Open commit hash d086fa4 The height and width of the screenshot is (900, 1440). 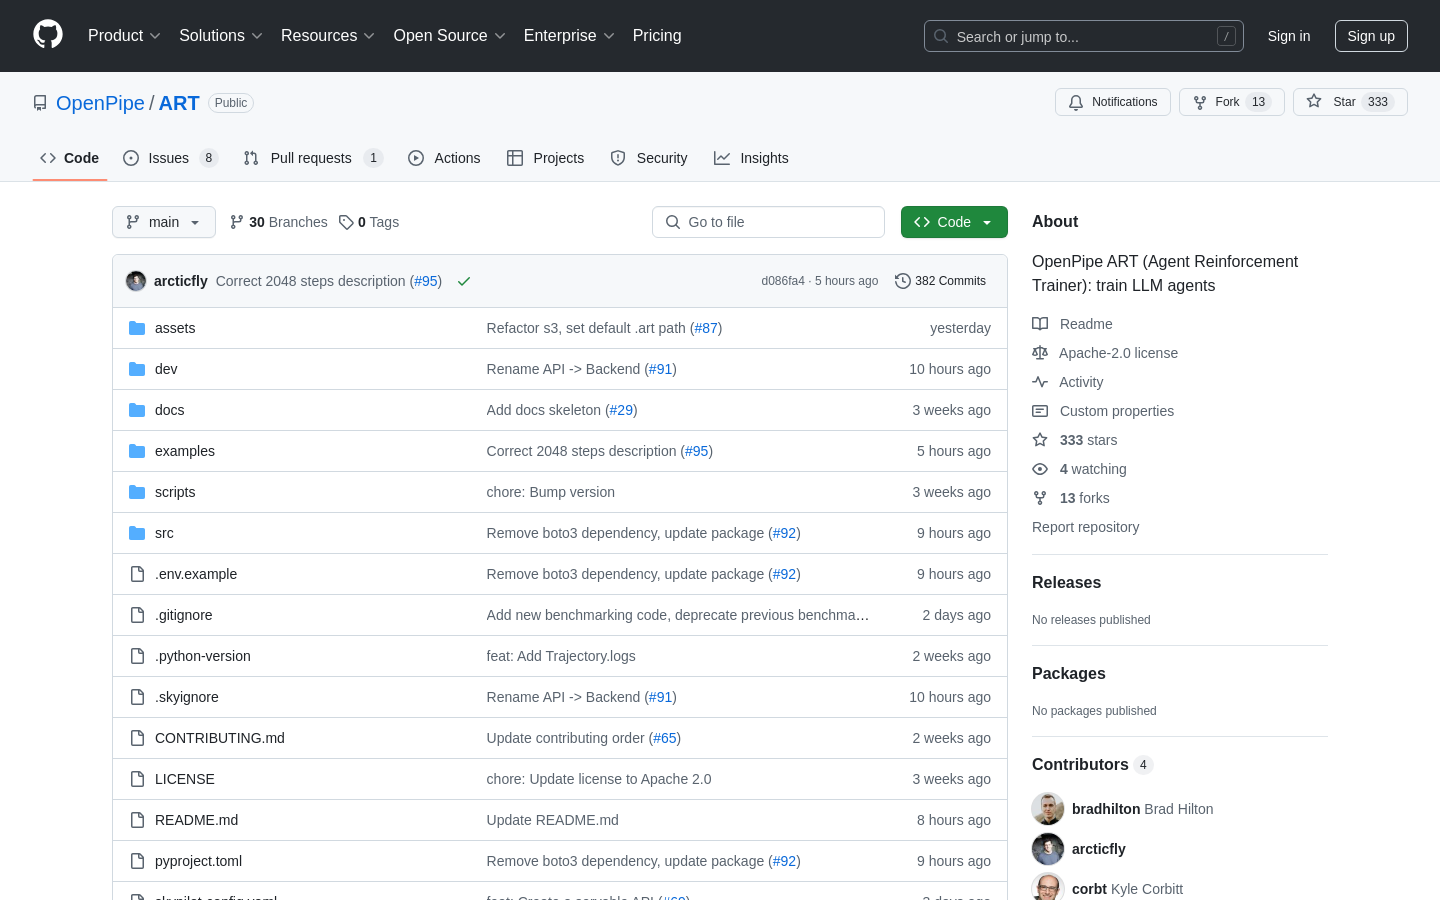[x=783, y=281]
